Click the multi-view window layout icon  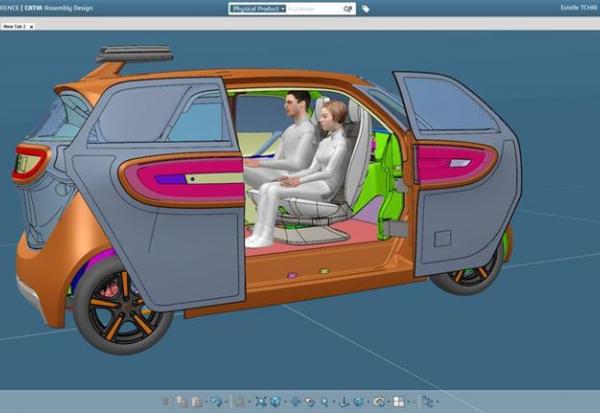(397, 401)
